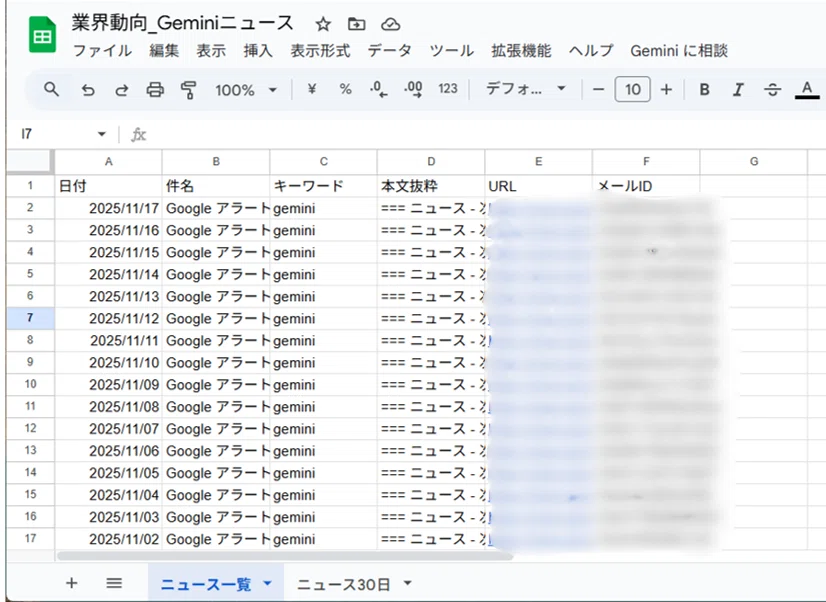Select the メールID header cell
The width and height of the screenshot is (826, 602).
point(646,186)
